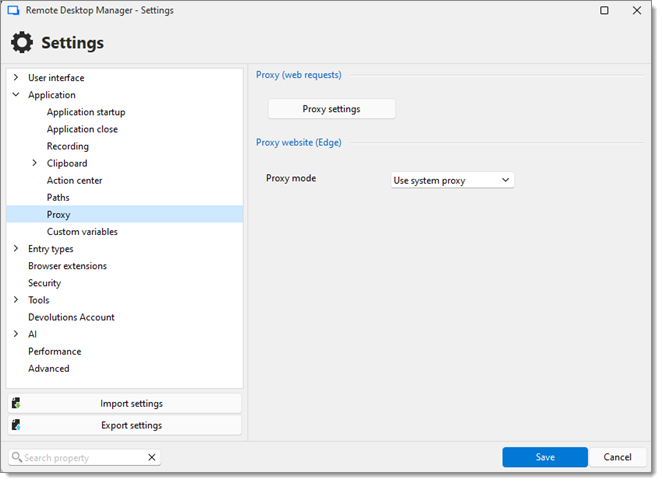Close the Settings window
Viewport: 662px width, 483px height.
(x=637, y=10)
